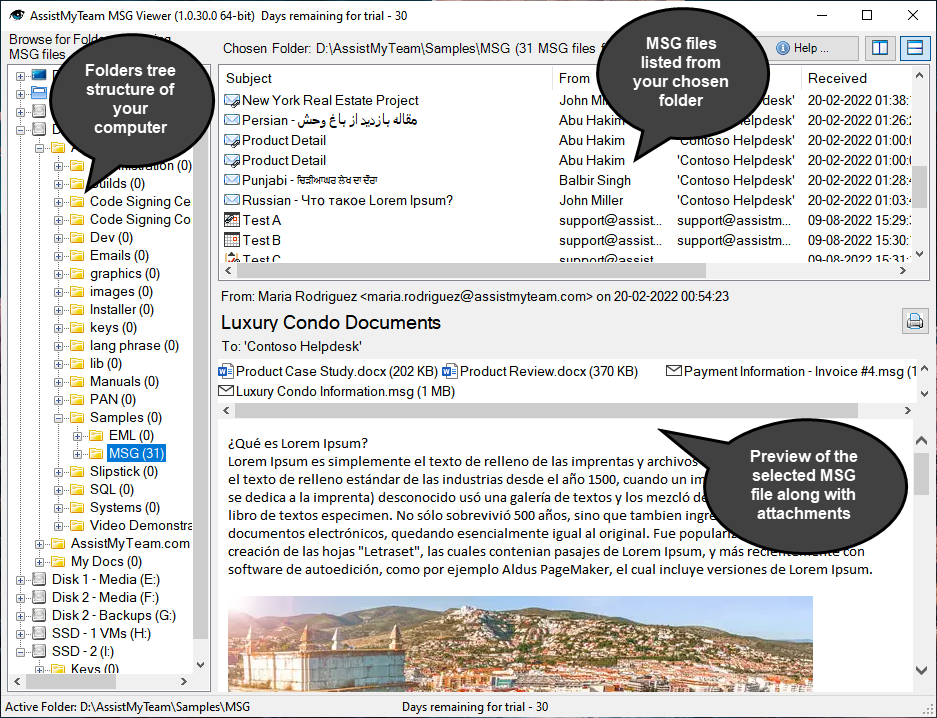Select the New York Real Estate Project email
Image resolution: width=937 pixels, height=718 pixels.
(330, 100)
